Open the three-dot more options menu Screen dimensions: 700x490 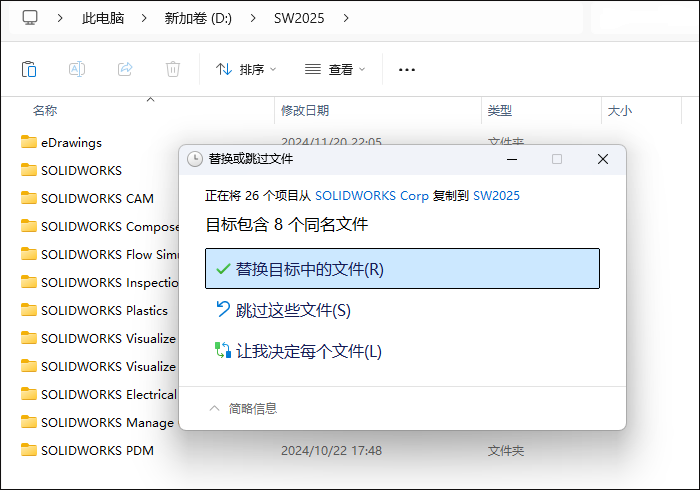tap(407, 70)
